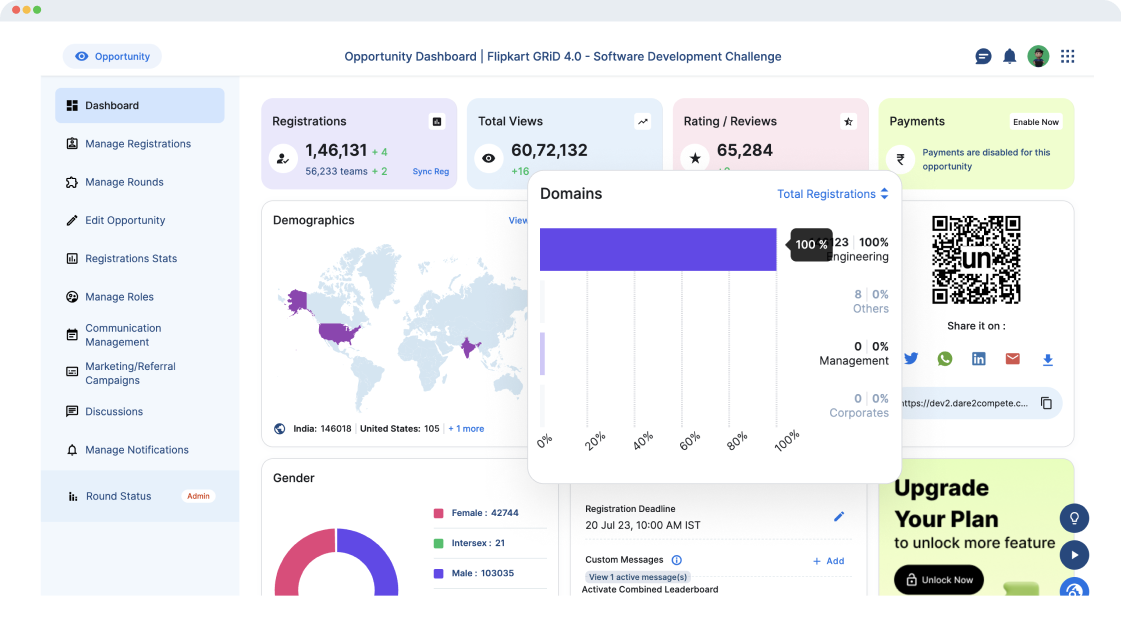
Task: Click the United States on the map
Action: tap(338, 333)
